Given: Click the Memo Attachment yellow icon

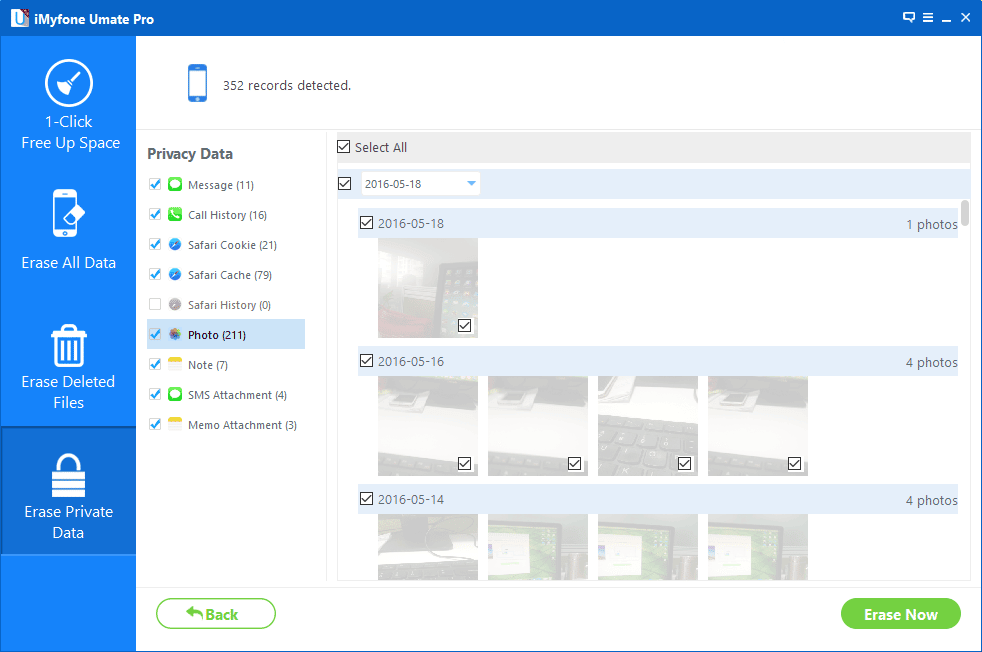Looking at the screenshot, I should [x=175, y=425].
